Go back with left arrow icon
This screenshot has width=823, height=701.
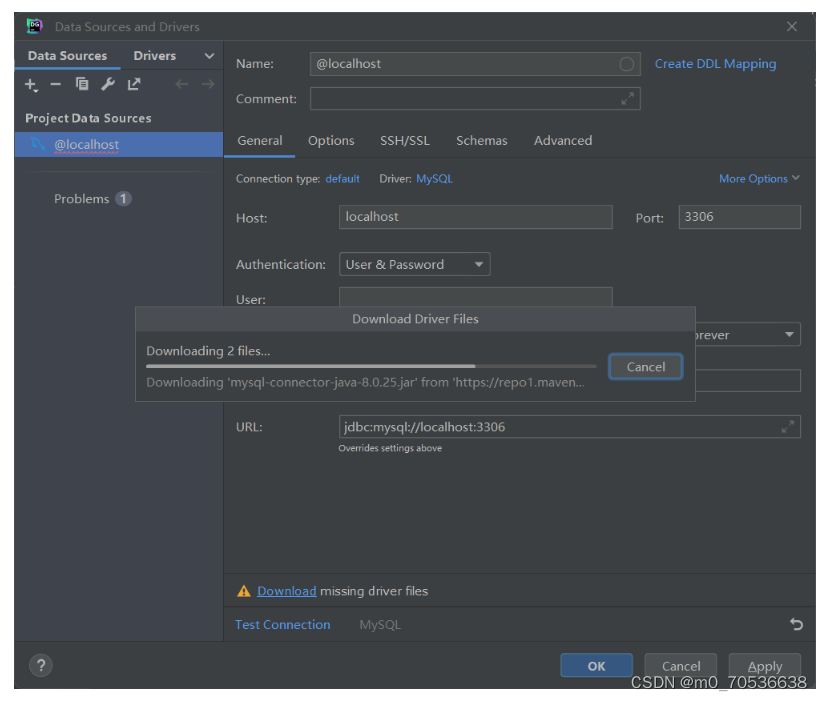pos(182,84)
